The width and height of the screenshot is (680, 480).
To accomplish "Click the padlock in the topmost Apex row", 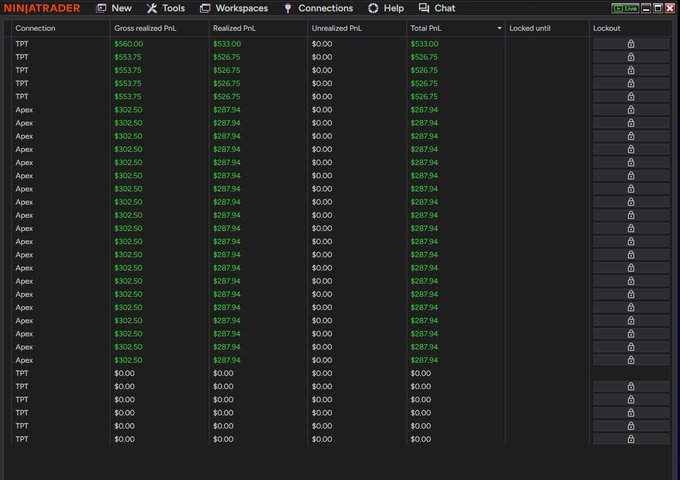I will (631, 110).
